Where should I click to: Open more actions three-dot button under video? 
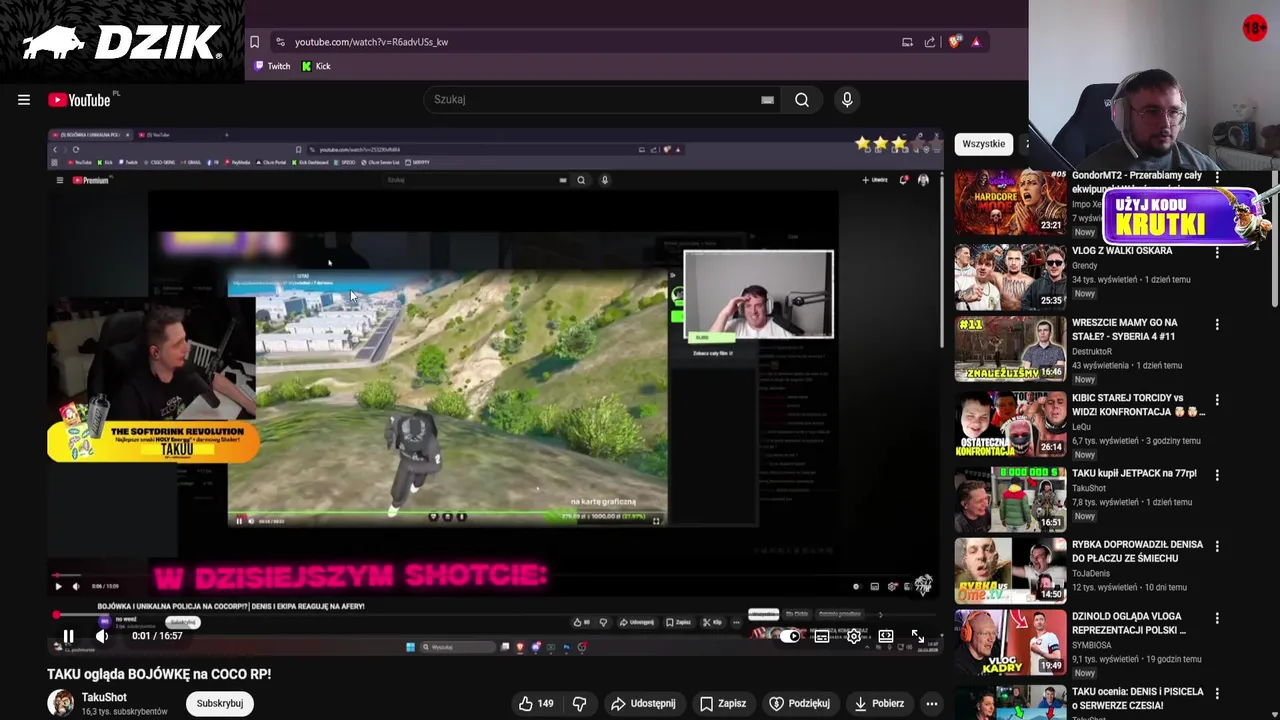[931, 703]
